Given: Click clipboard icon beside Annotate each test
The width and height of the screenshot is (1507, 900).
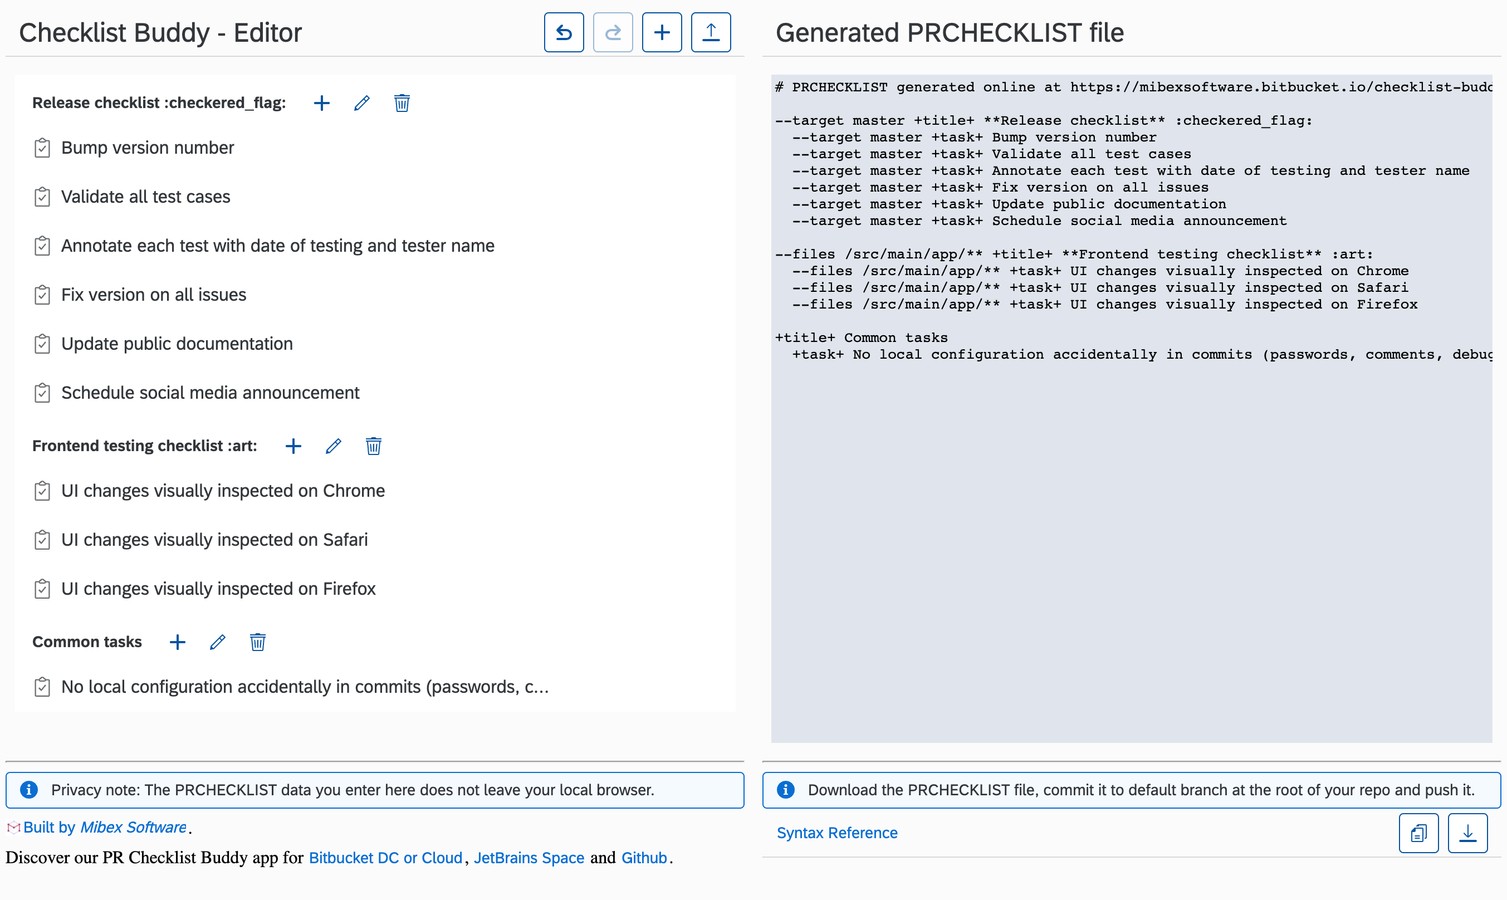Looking at the screenshot, I should pyautogui.click(x=42, y=246).
